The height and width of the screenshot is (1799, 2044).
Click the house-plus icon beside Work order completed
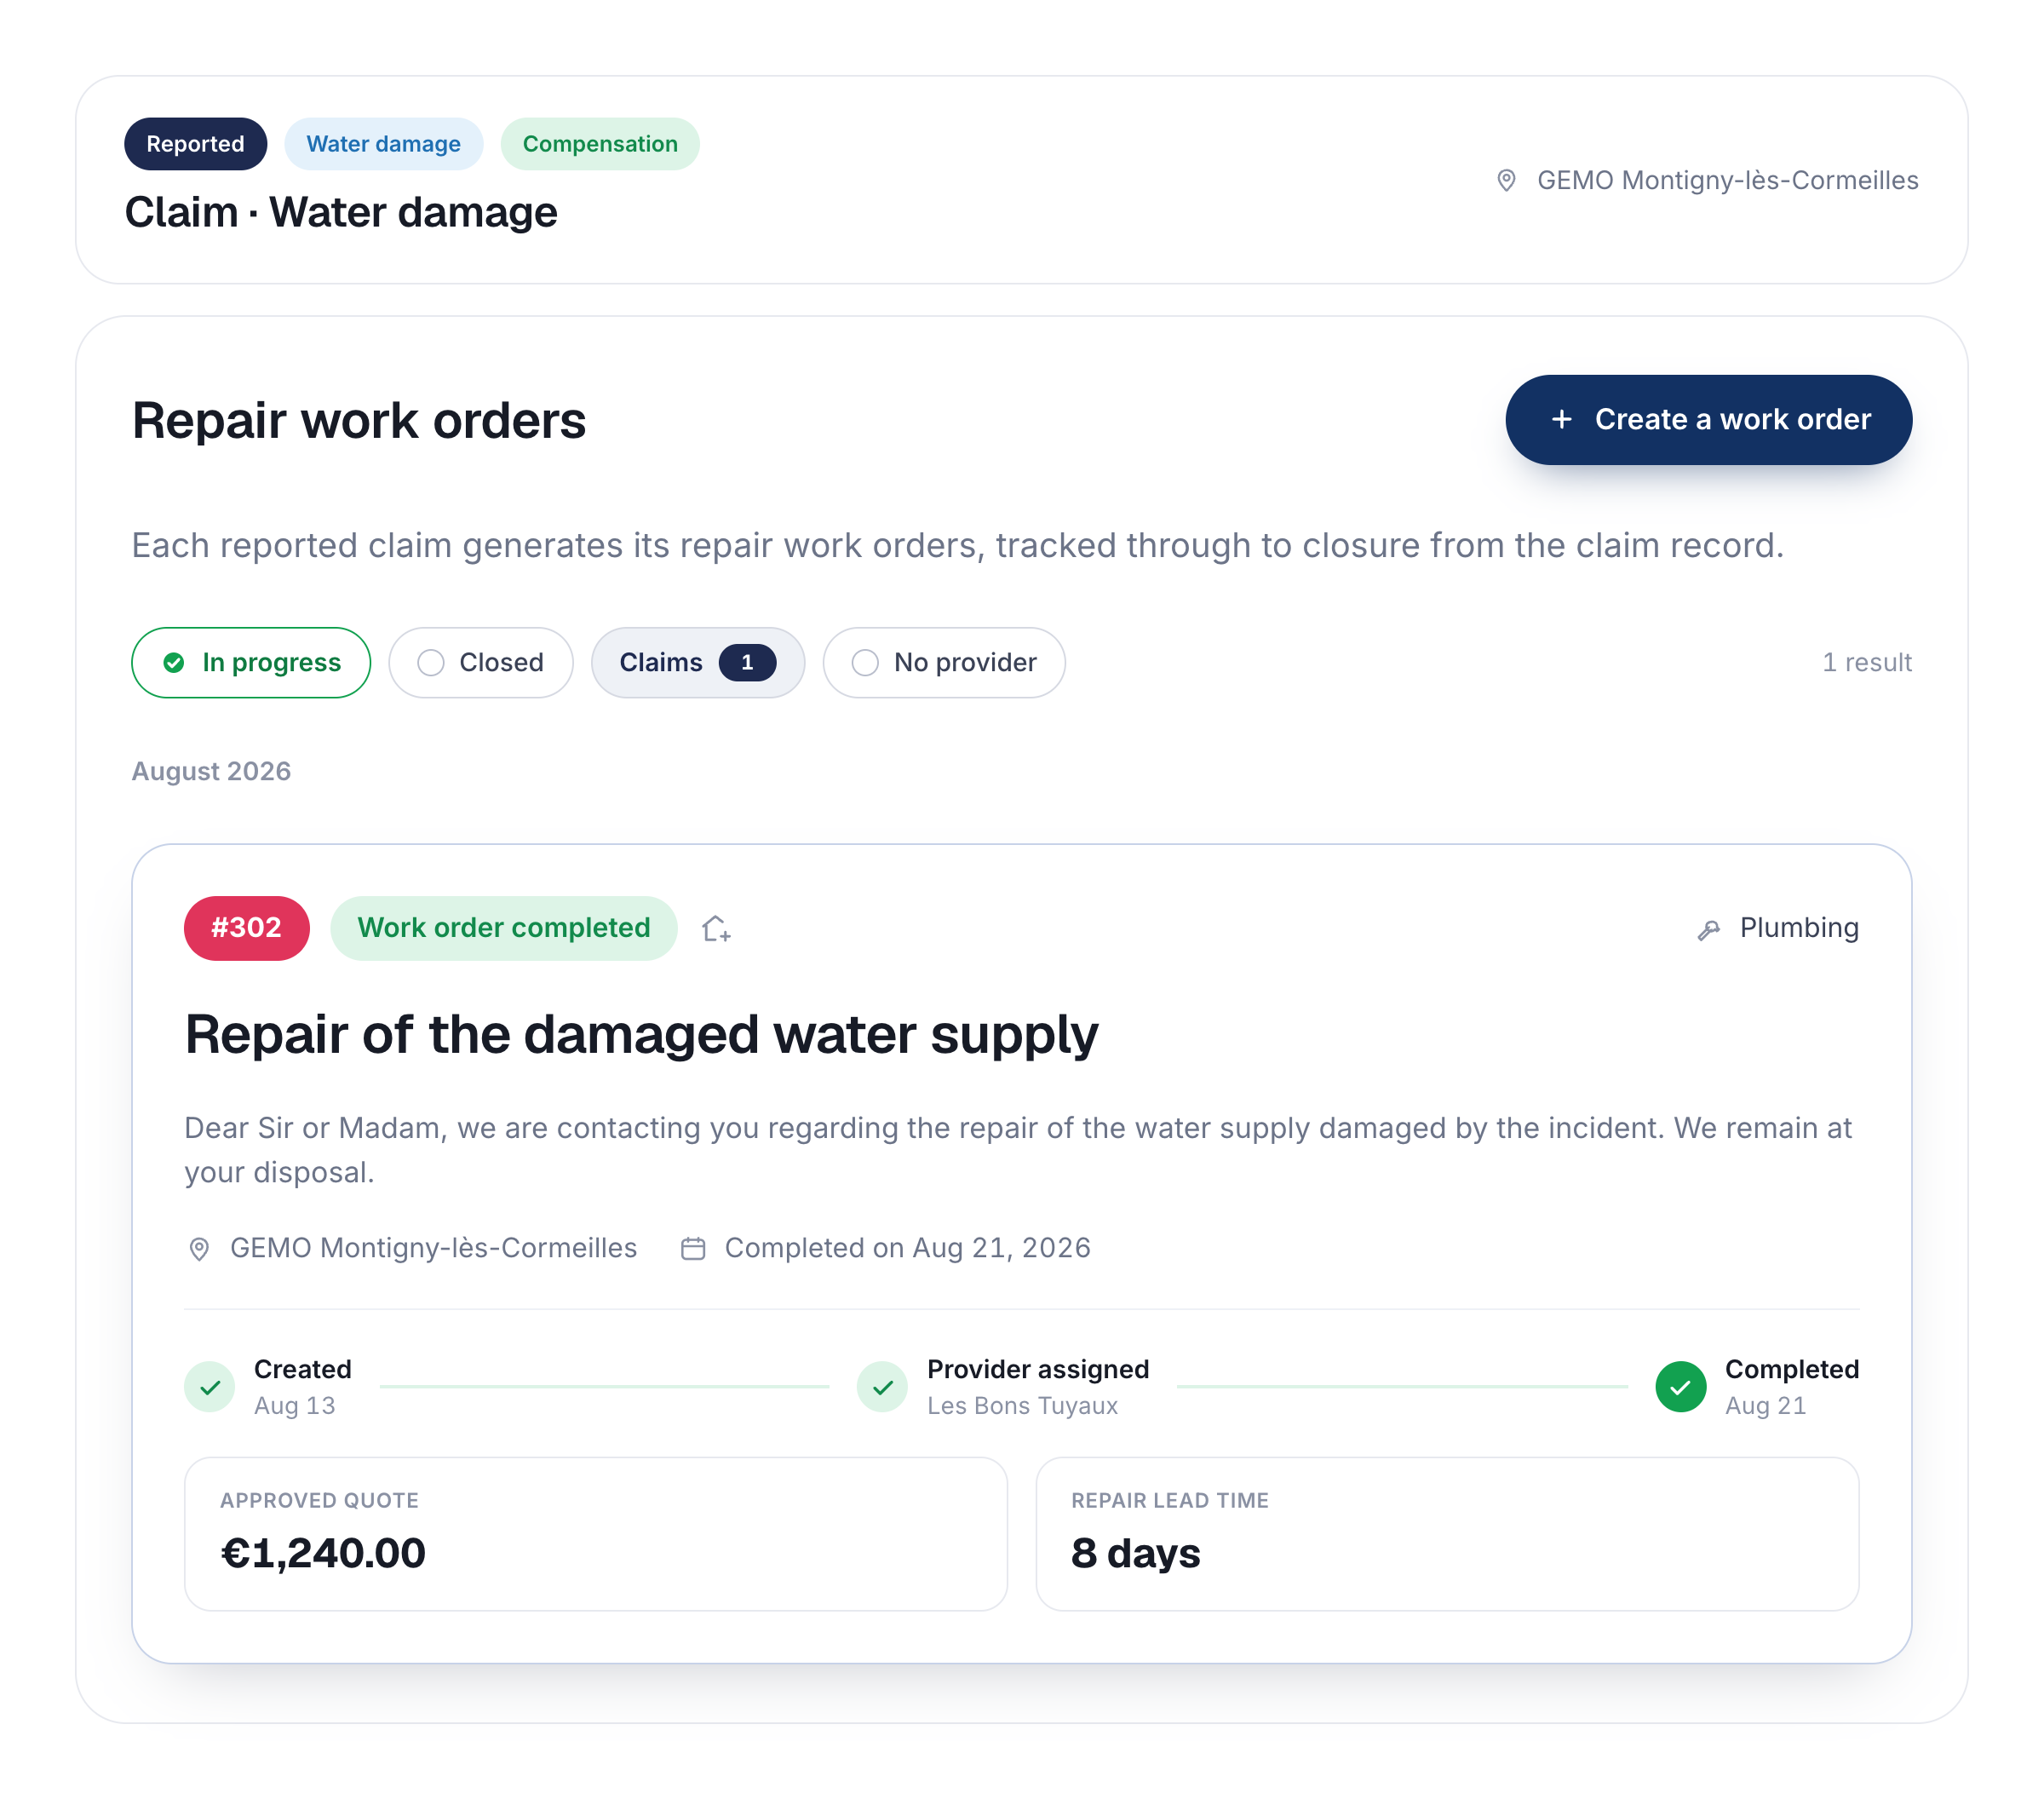tap(716, 929)
